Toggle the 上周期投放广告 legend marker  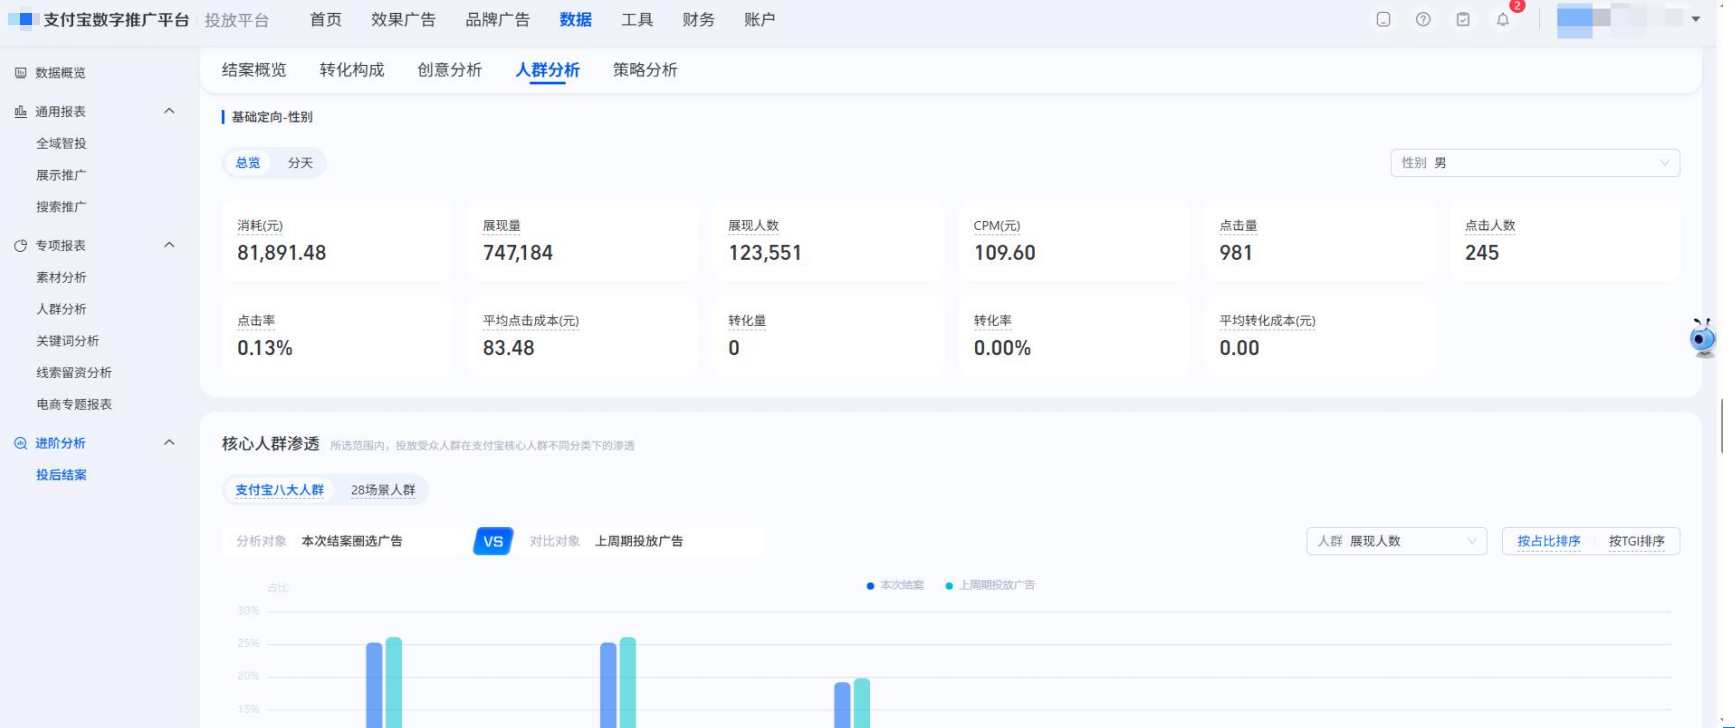click(949, 585)
